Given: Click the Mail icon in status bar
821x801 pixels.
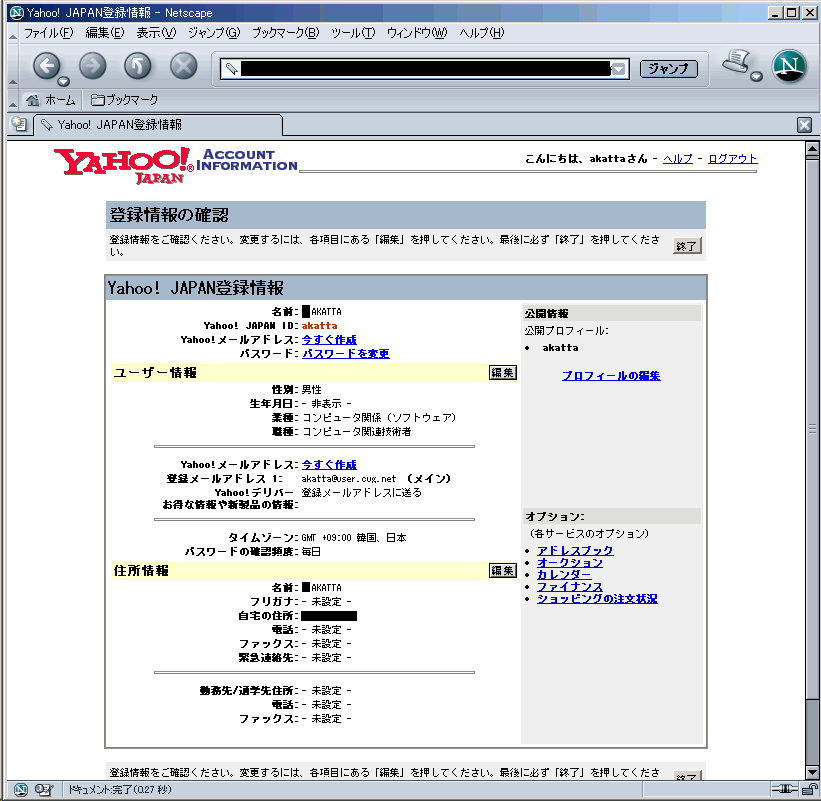Looking at the screenshot, I should click(43, 789).
